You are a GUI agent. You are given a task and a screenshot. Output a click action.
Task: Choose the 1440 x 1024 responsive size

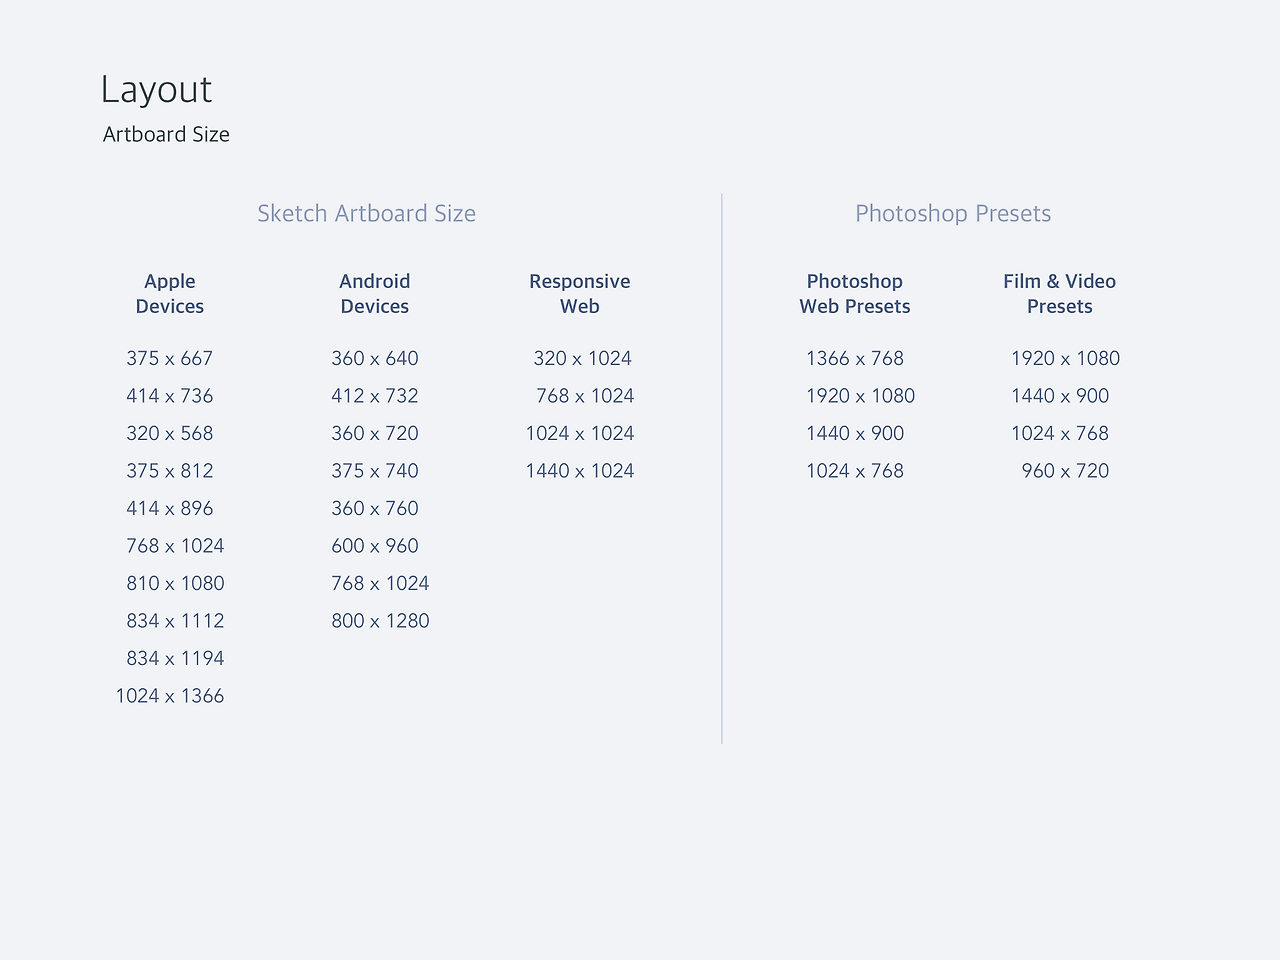pos(580,471)
